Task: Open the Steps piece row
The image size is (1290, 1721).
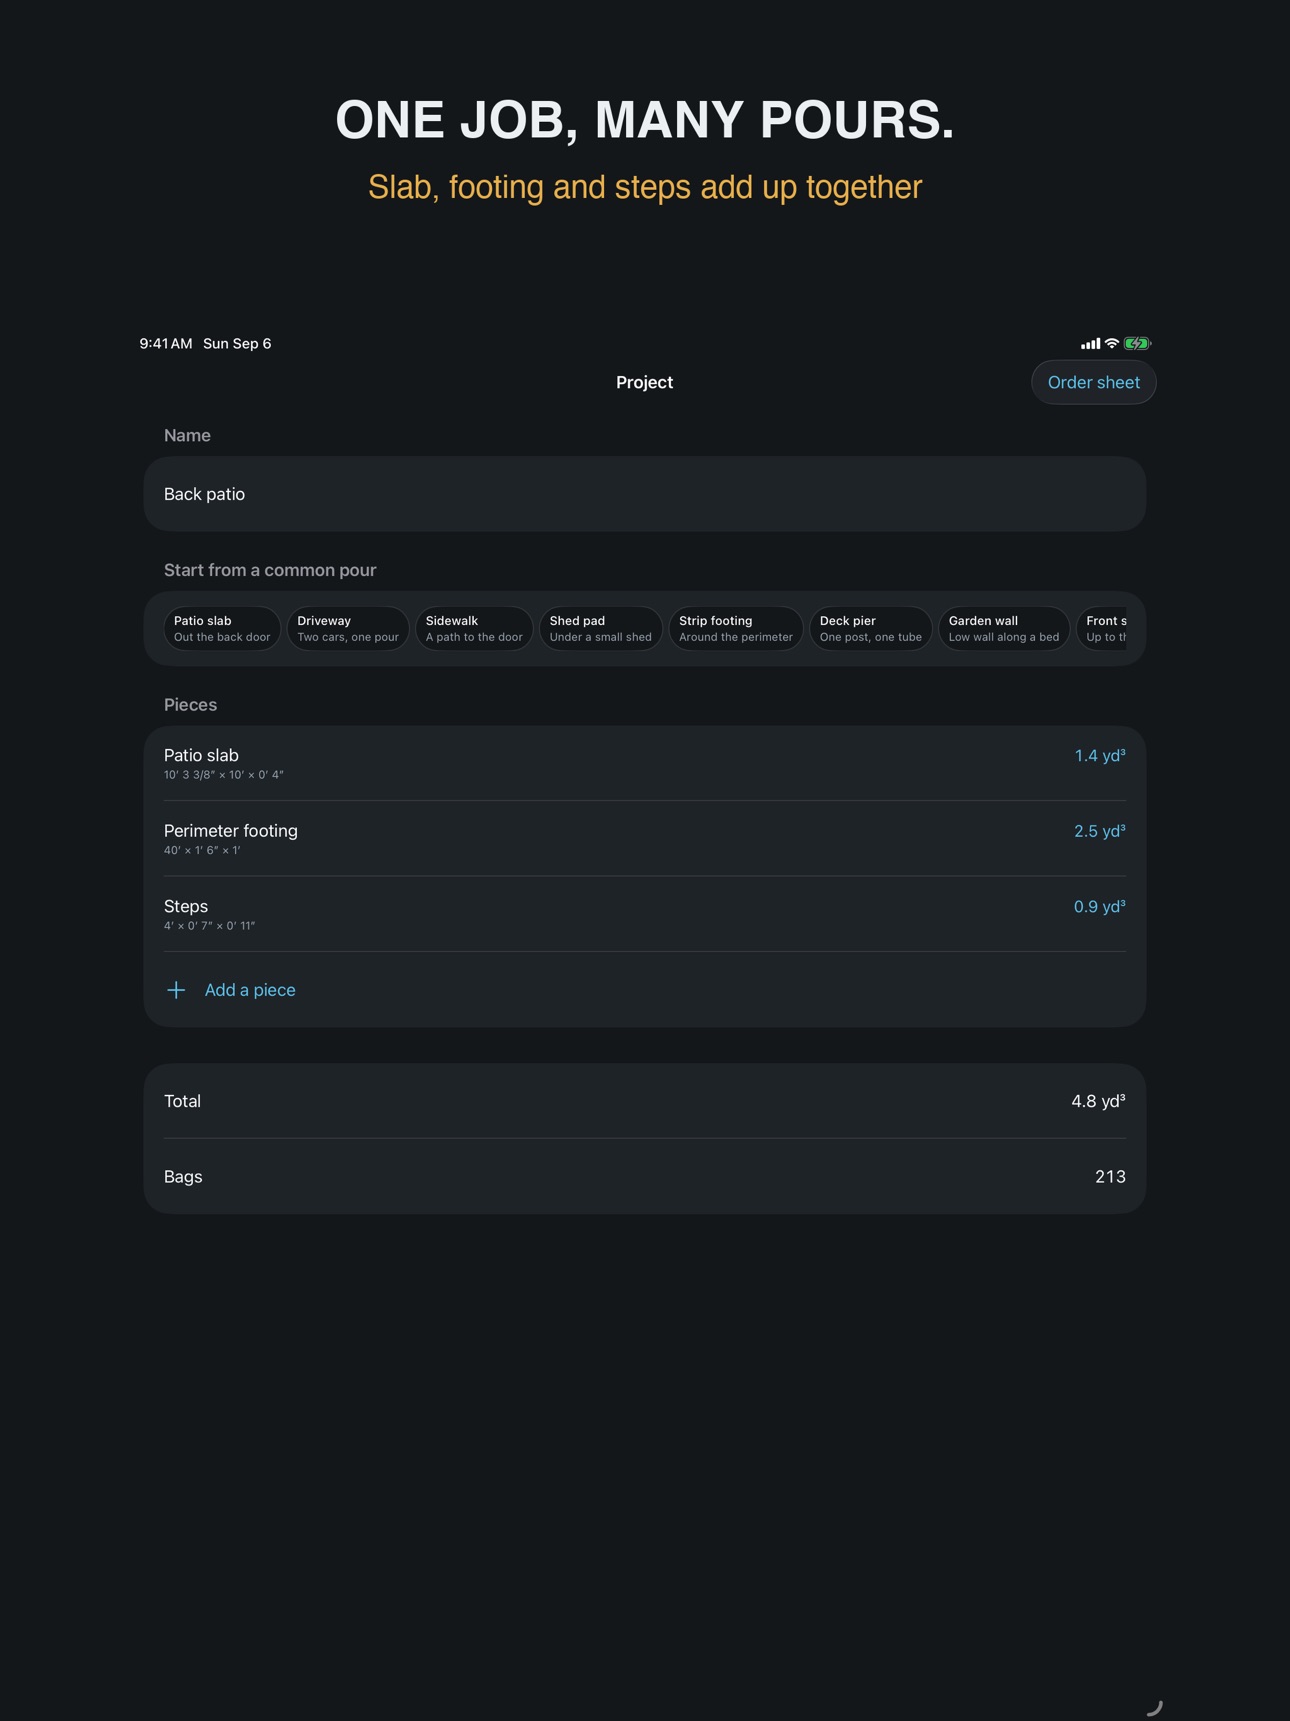Action: (645, 914)
